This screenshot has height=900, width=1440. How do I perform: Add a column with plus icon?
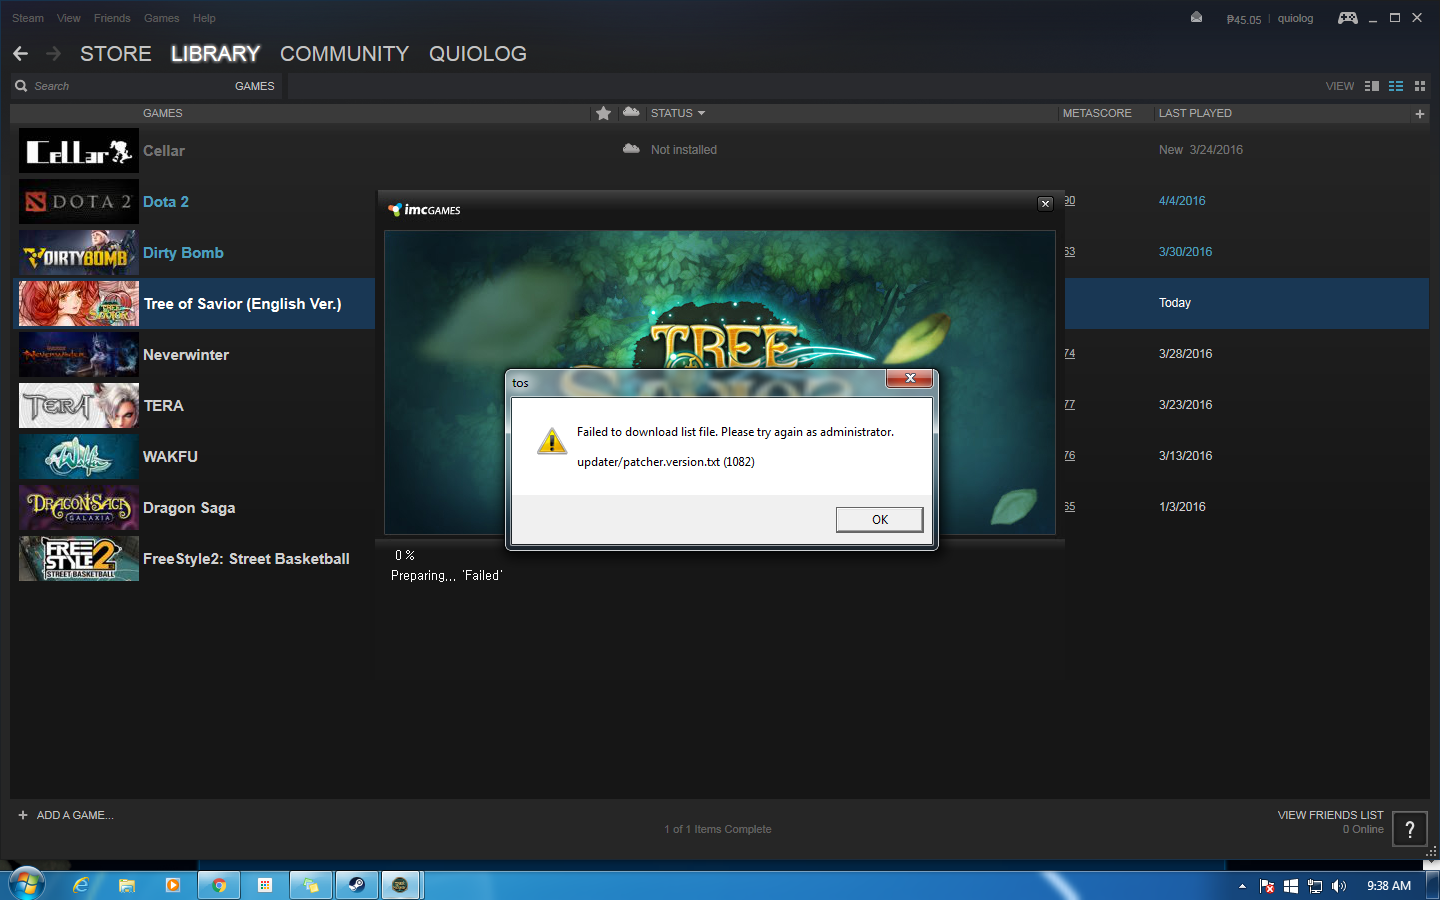1419,114
